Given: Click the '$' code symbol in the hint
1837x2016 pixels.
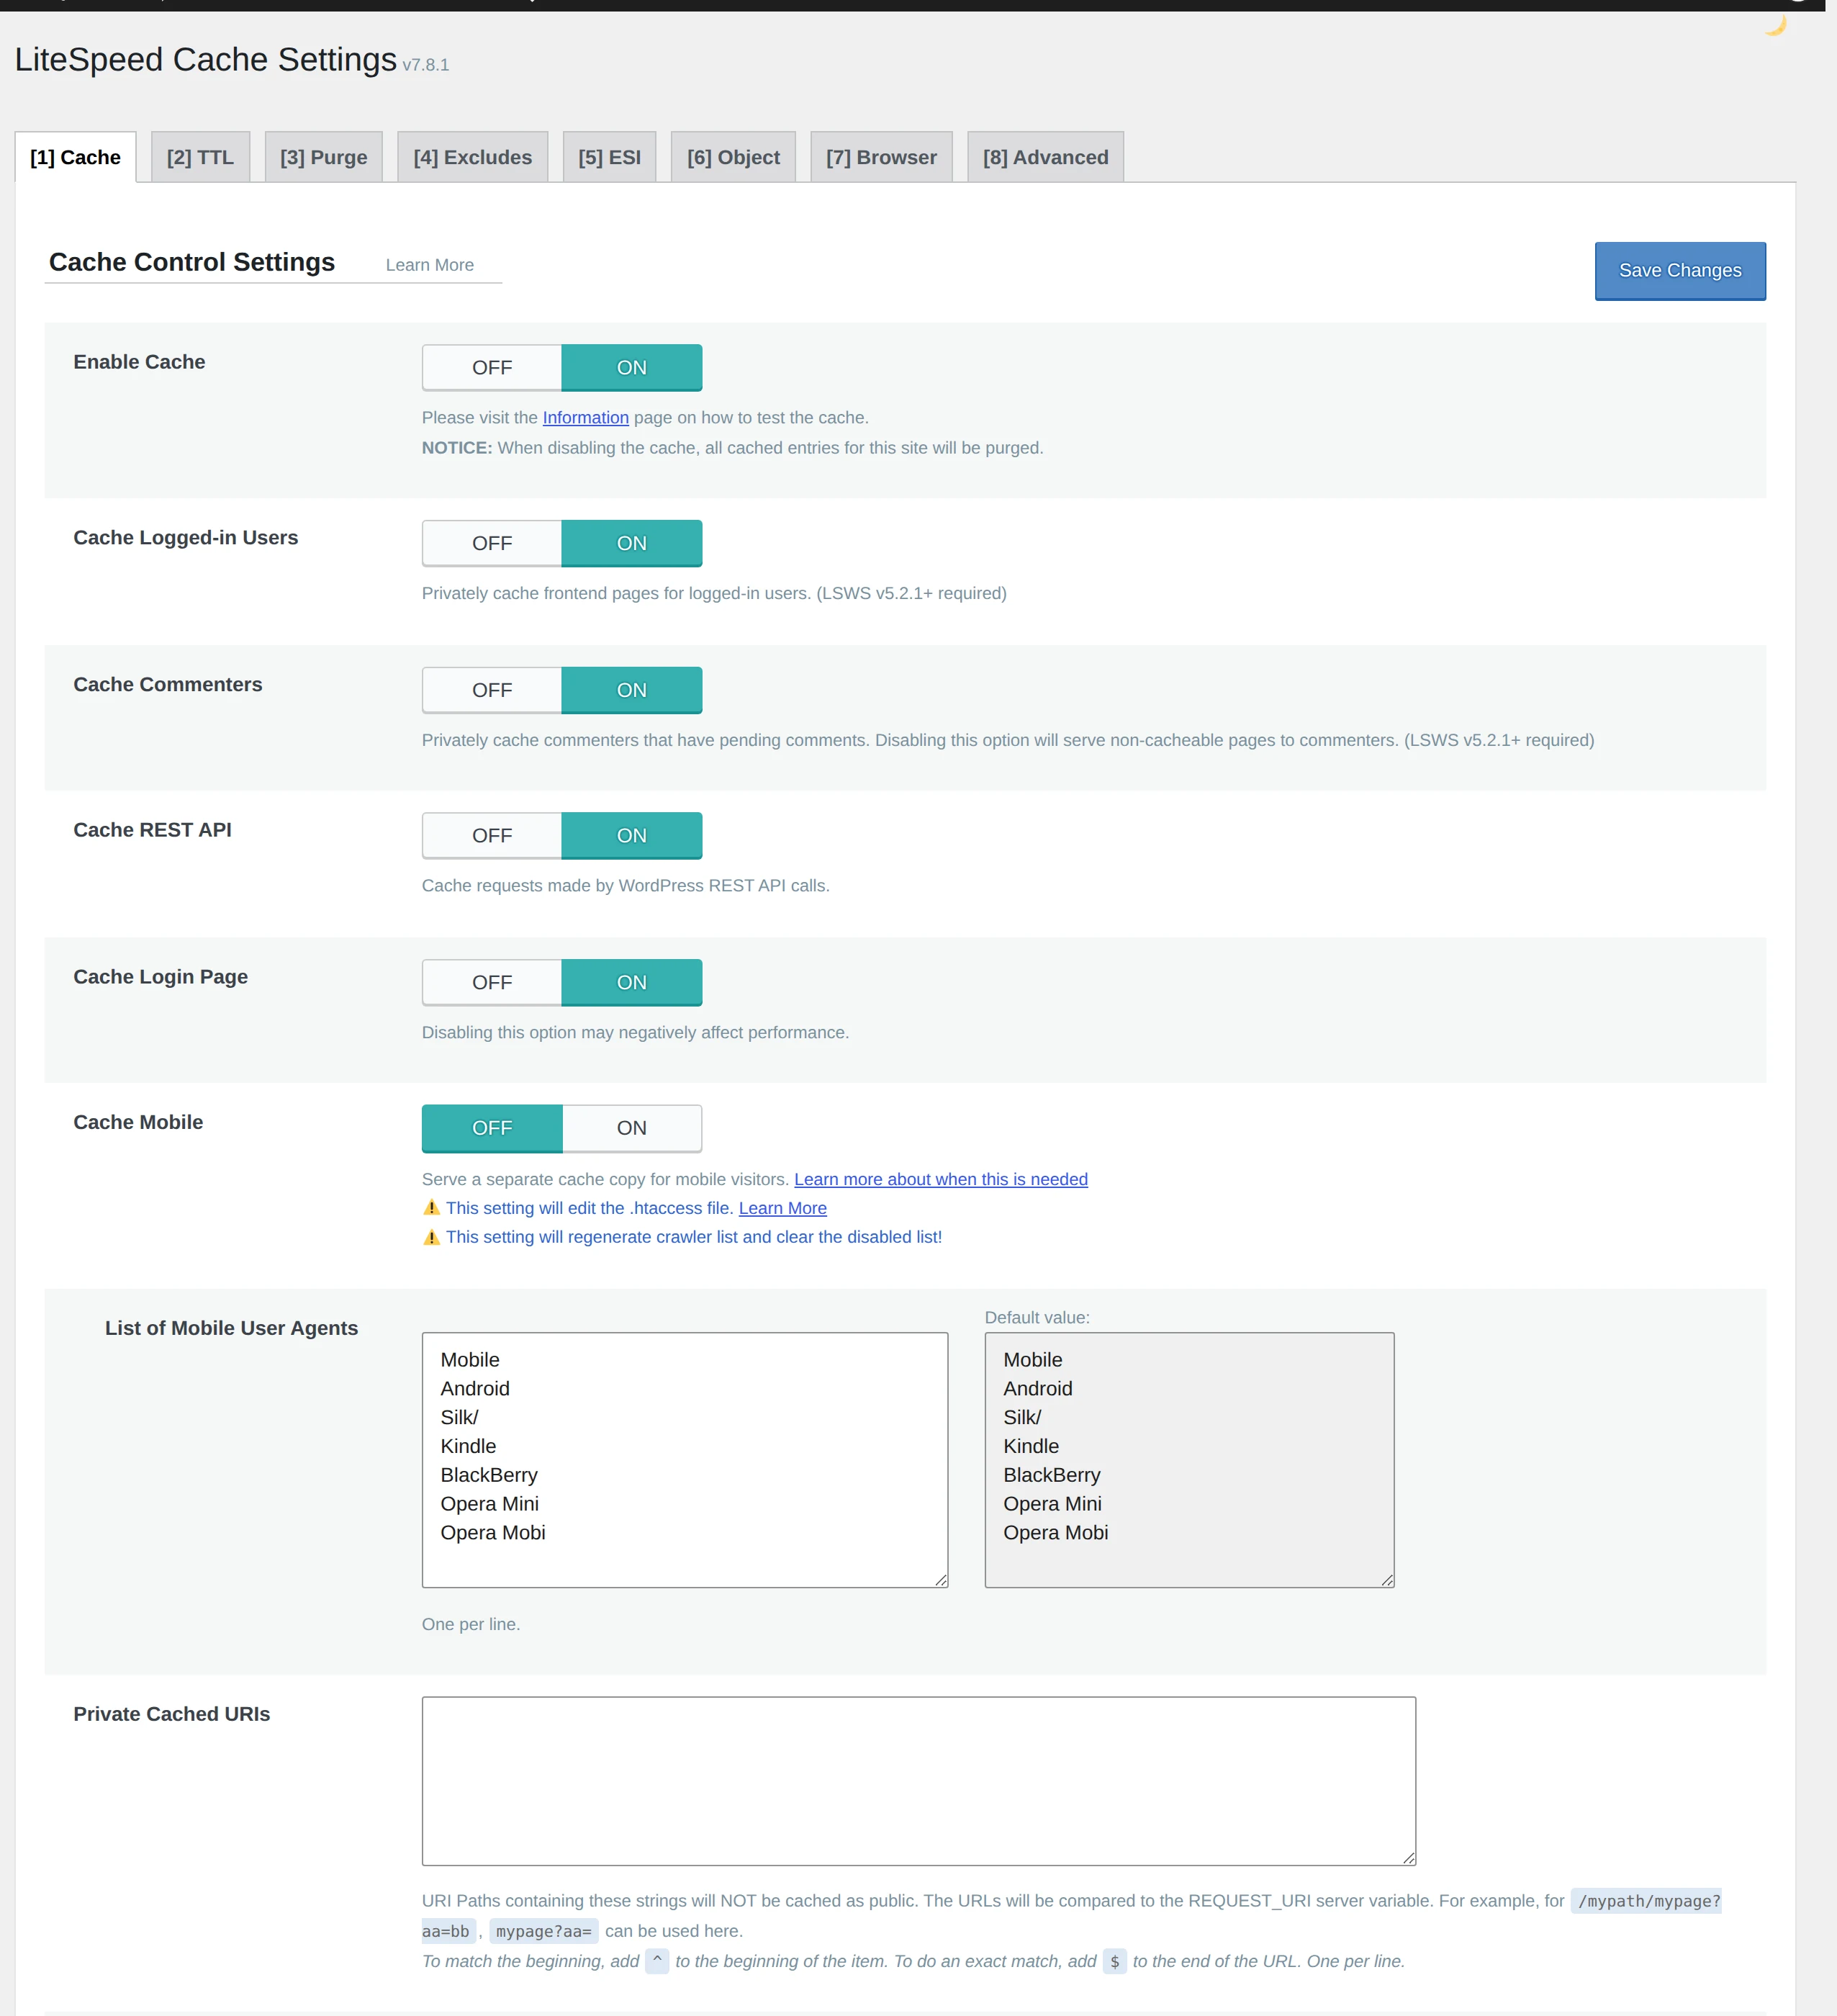Looking at the screenshot, I should pos(1115,1961).
